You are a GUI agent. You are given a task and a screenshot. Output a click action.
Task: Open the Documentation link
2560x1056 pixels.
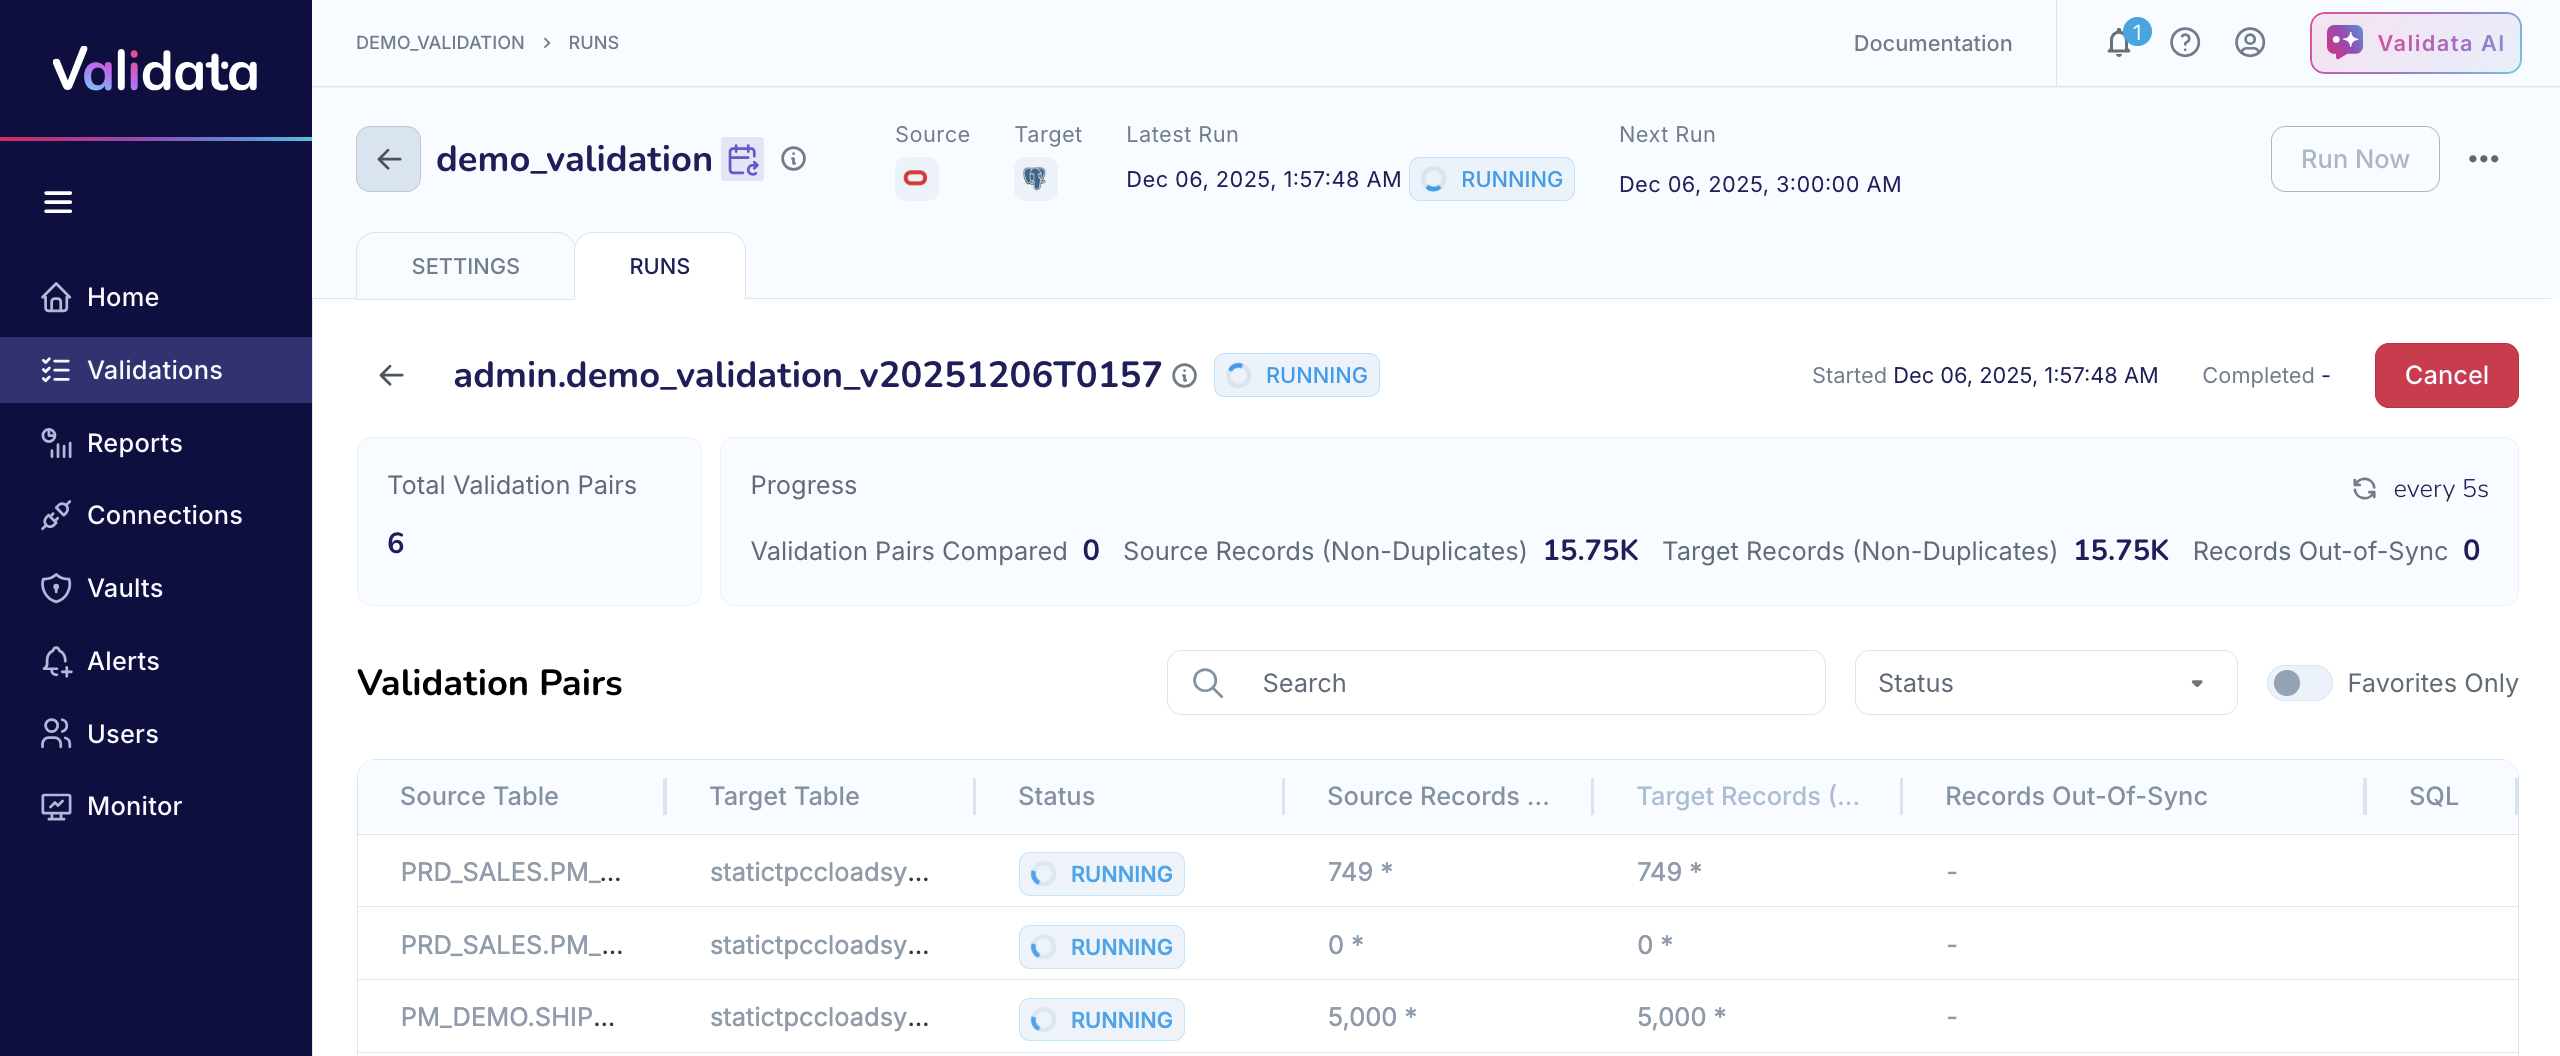point(1932,43)
